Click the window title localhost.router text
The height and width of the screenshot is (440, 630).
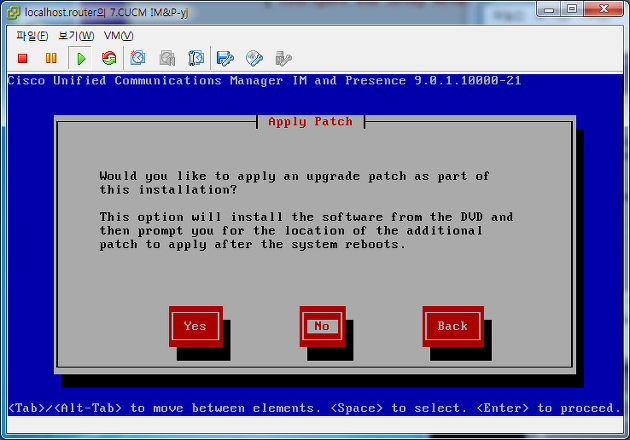coord(106,12)
